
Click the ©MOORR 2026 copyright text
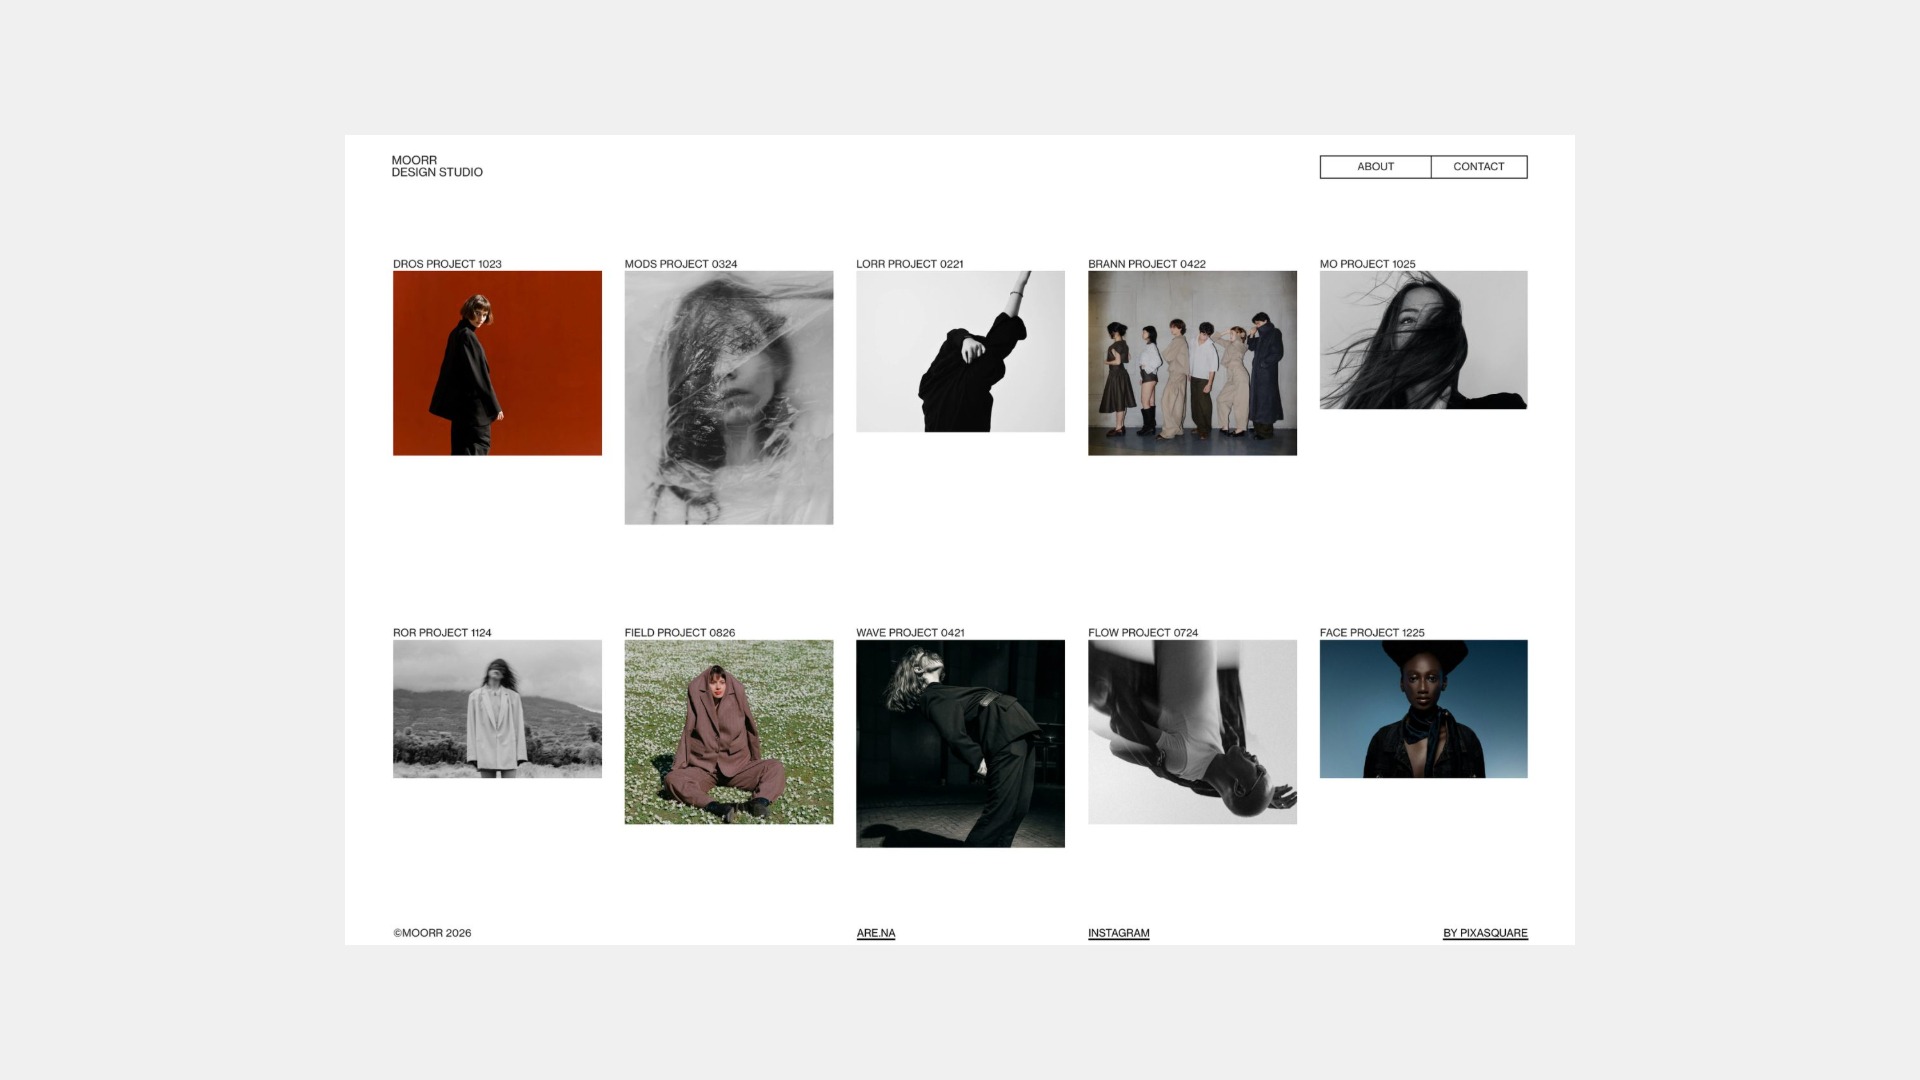(432, 933)
